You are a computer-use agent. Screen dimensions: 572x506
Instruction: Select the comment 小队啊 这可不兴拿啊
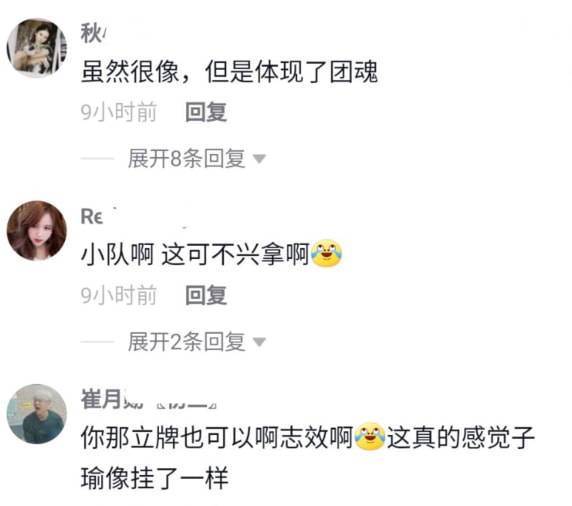[212, 254]
